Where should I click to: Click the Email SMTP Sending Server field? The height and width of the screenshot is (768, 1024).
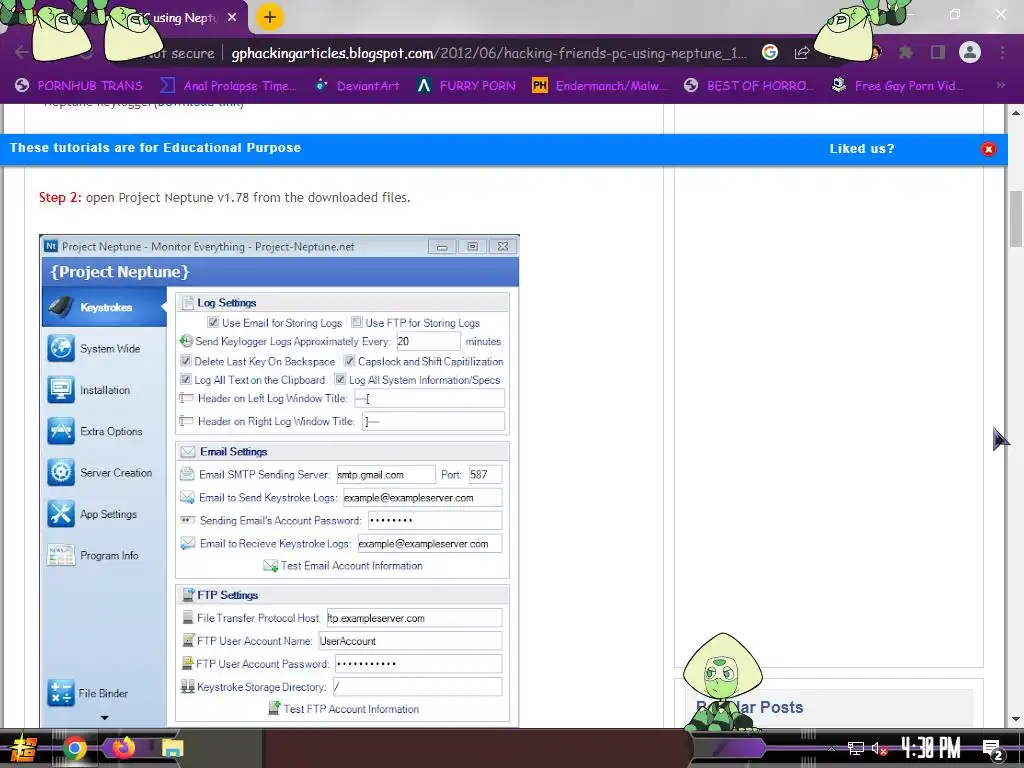pyautogui.click(x=385, y=475)
